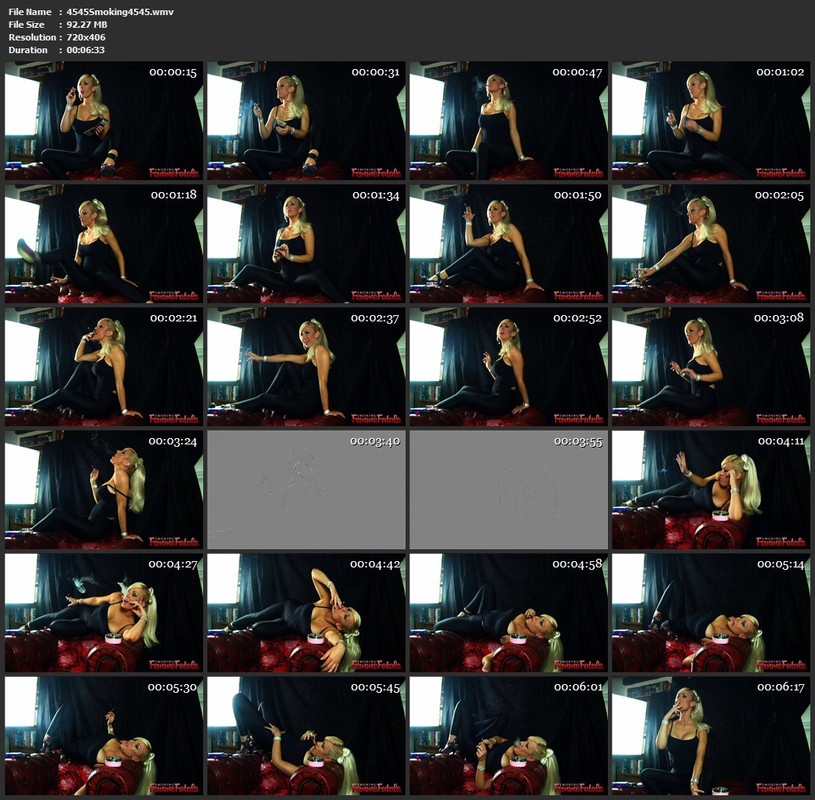Select the frame thumbnail stamped 00:00:31

pos(306,121)
